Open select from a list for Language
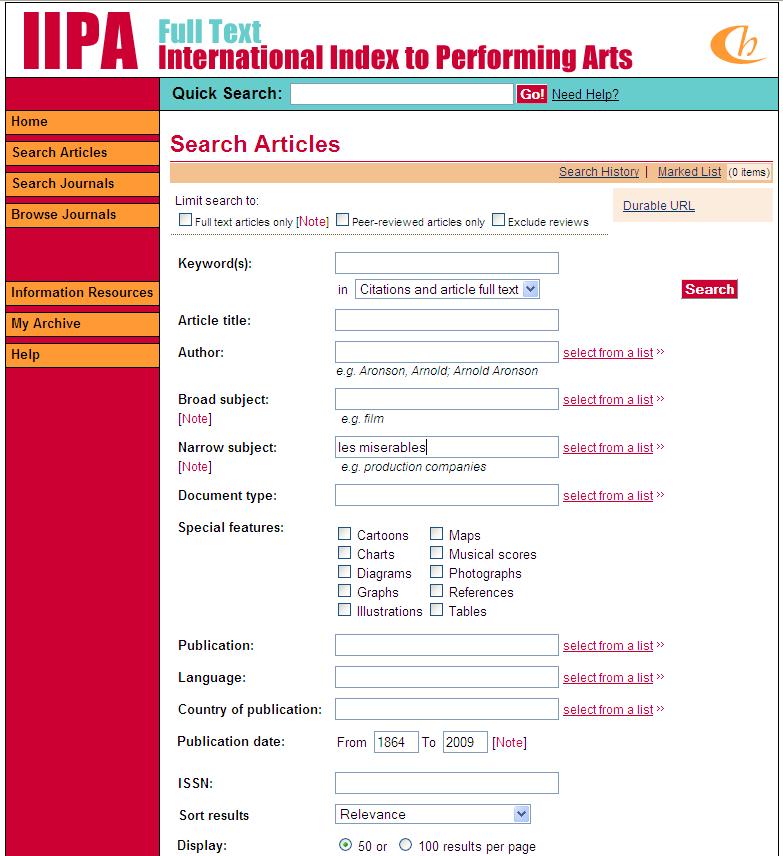Screen dimensions: 783x856 (x=608, y=678)
